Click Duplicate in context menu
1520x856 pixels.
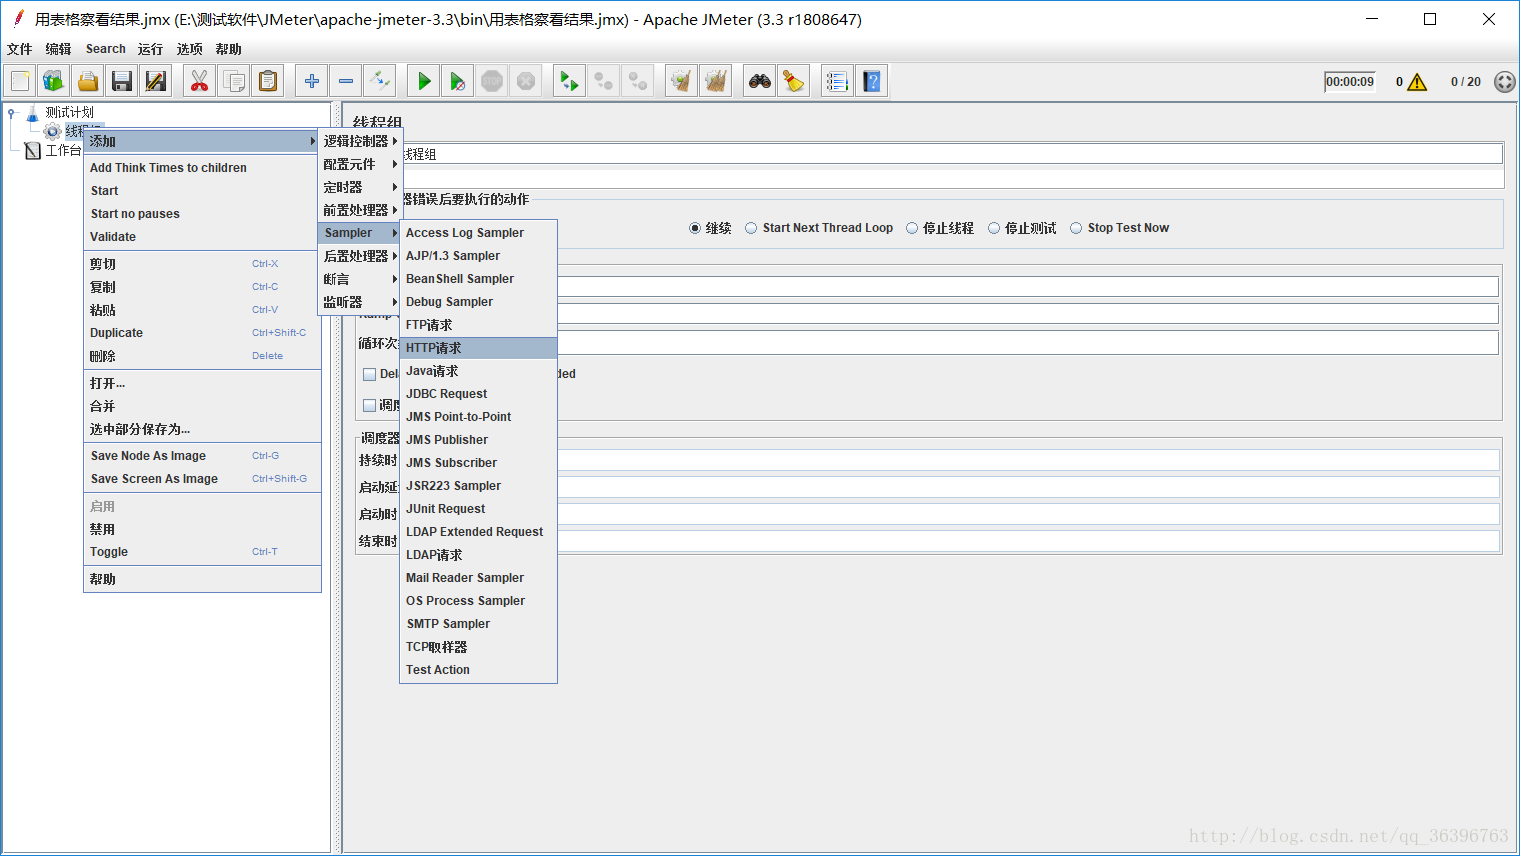click(x=203, y=333)
